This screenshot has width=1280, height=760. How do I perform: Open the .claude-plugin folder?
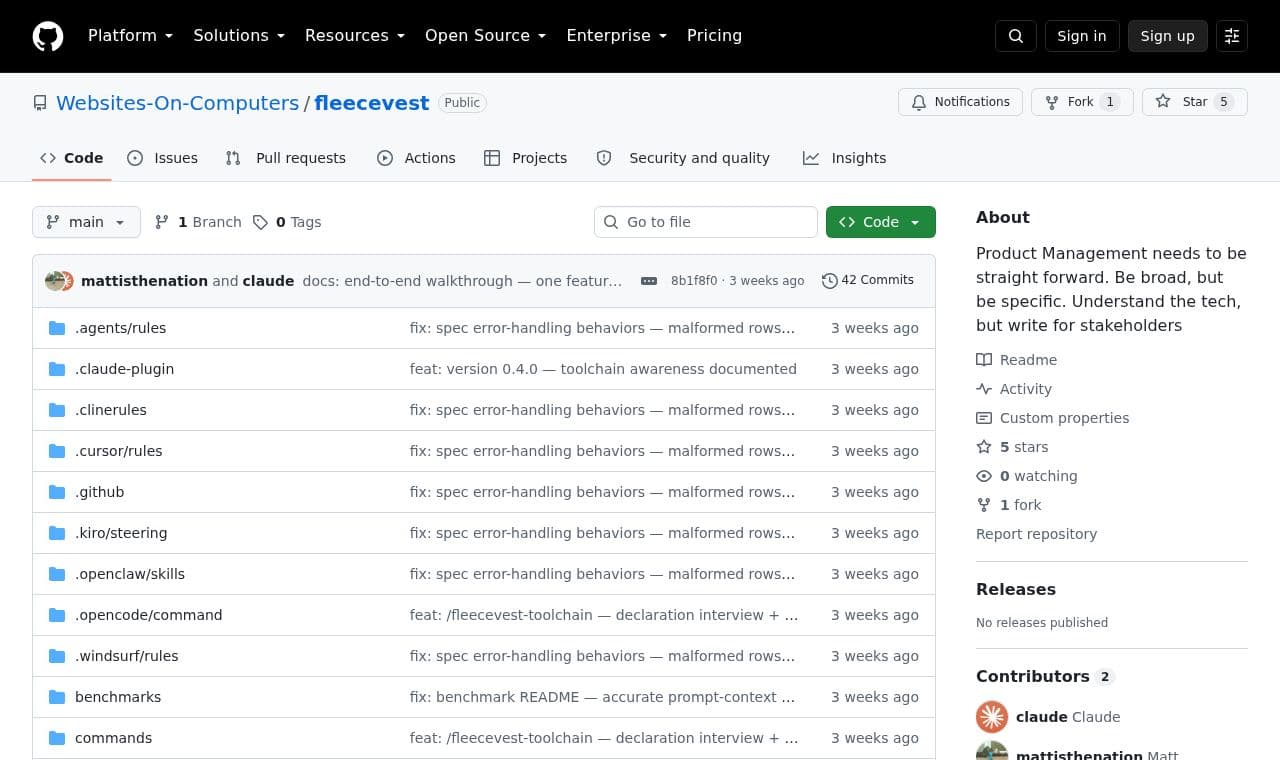pyautogui.click(x=124, y=369)
